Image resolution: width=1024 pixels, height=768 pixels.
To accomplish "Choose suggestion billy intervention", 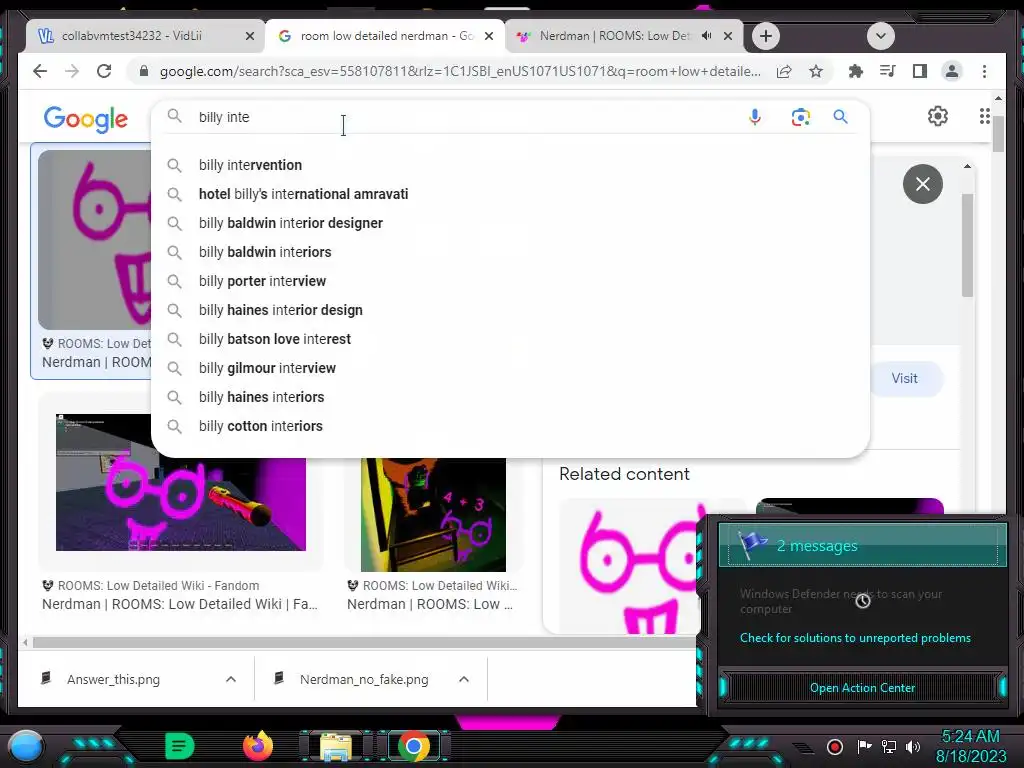I will [510, 165].
